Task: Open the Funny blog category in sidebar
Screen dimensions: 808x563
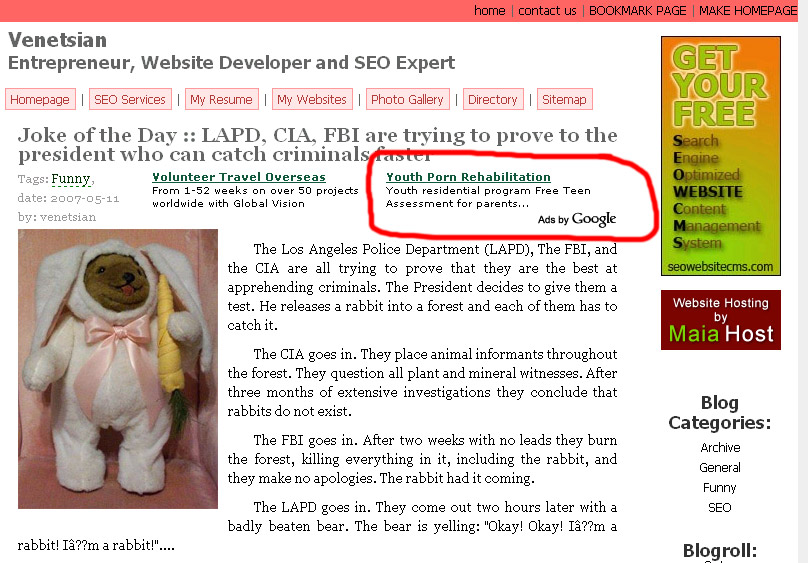Action: (x=720, y=488)
